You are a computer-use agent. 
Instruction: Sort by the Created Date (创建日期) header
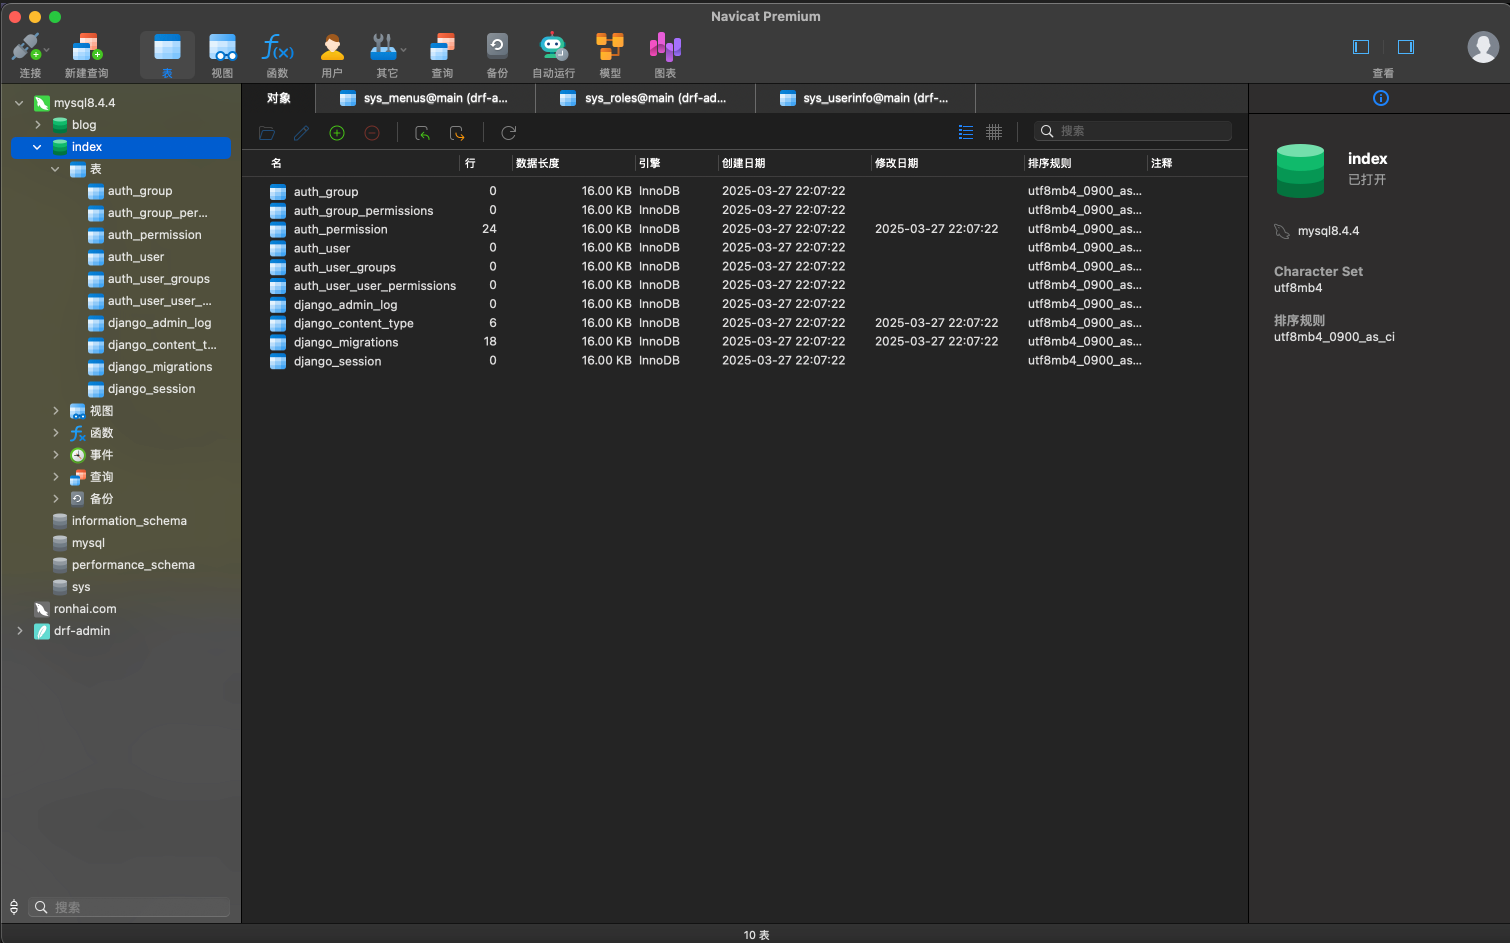pos(794,163)
